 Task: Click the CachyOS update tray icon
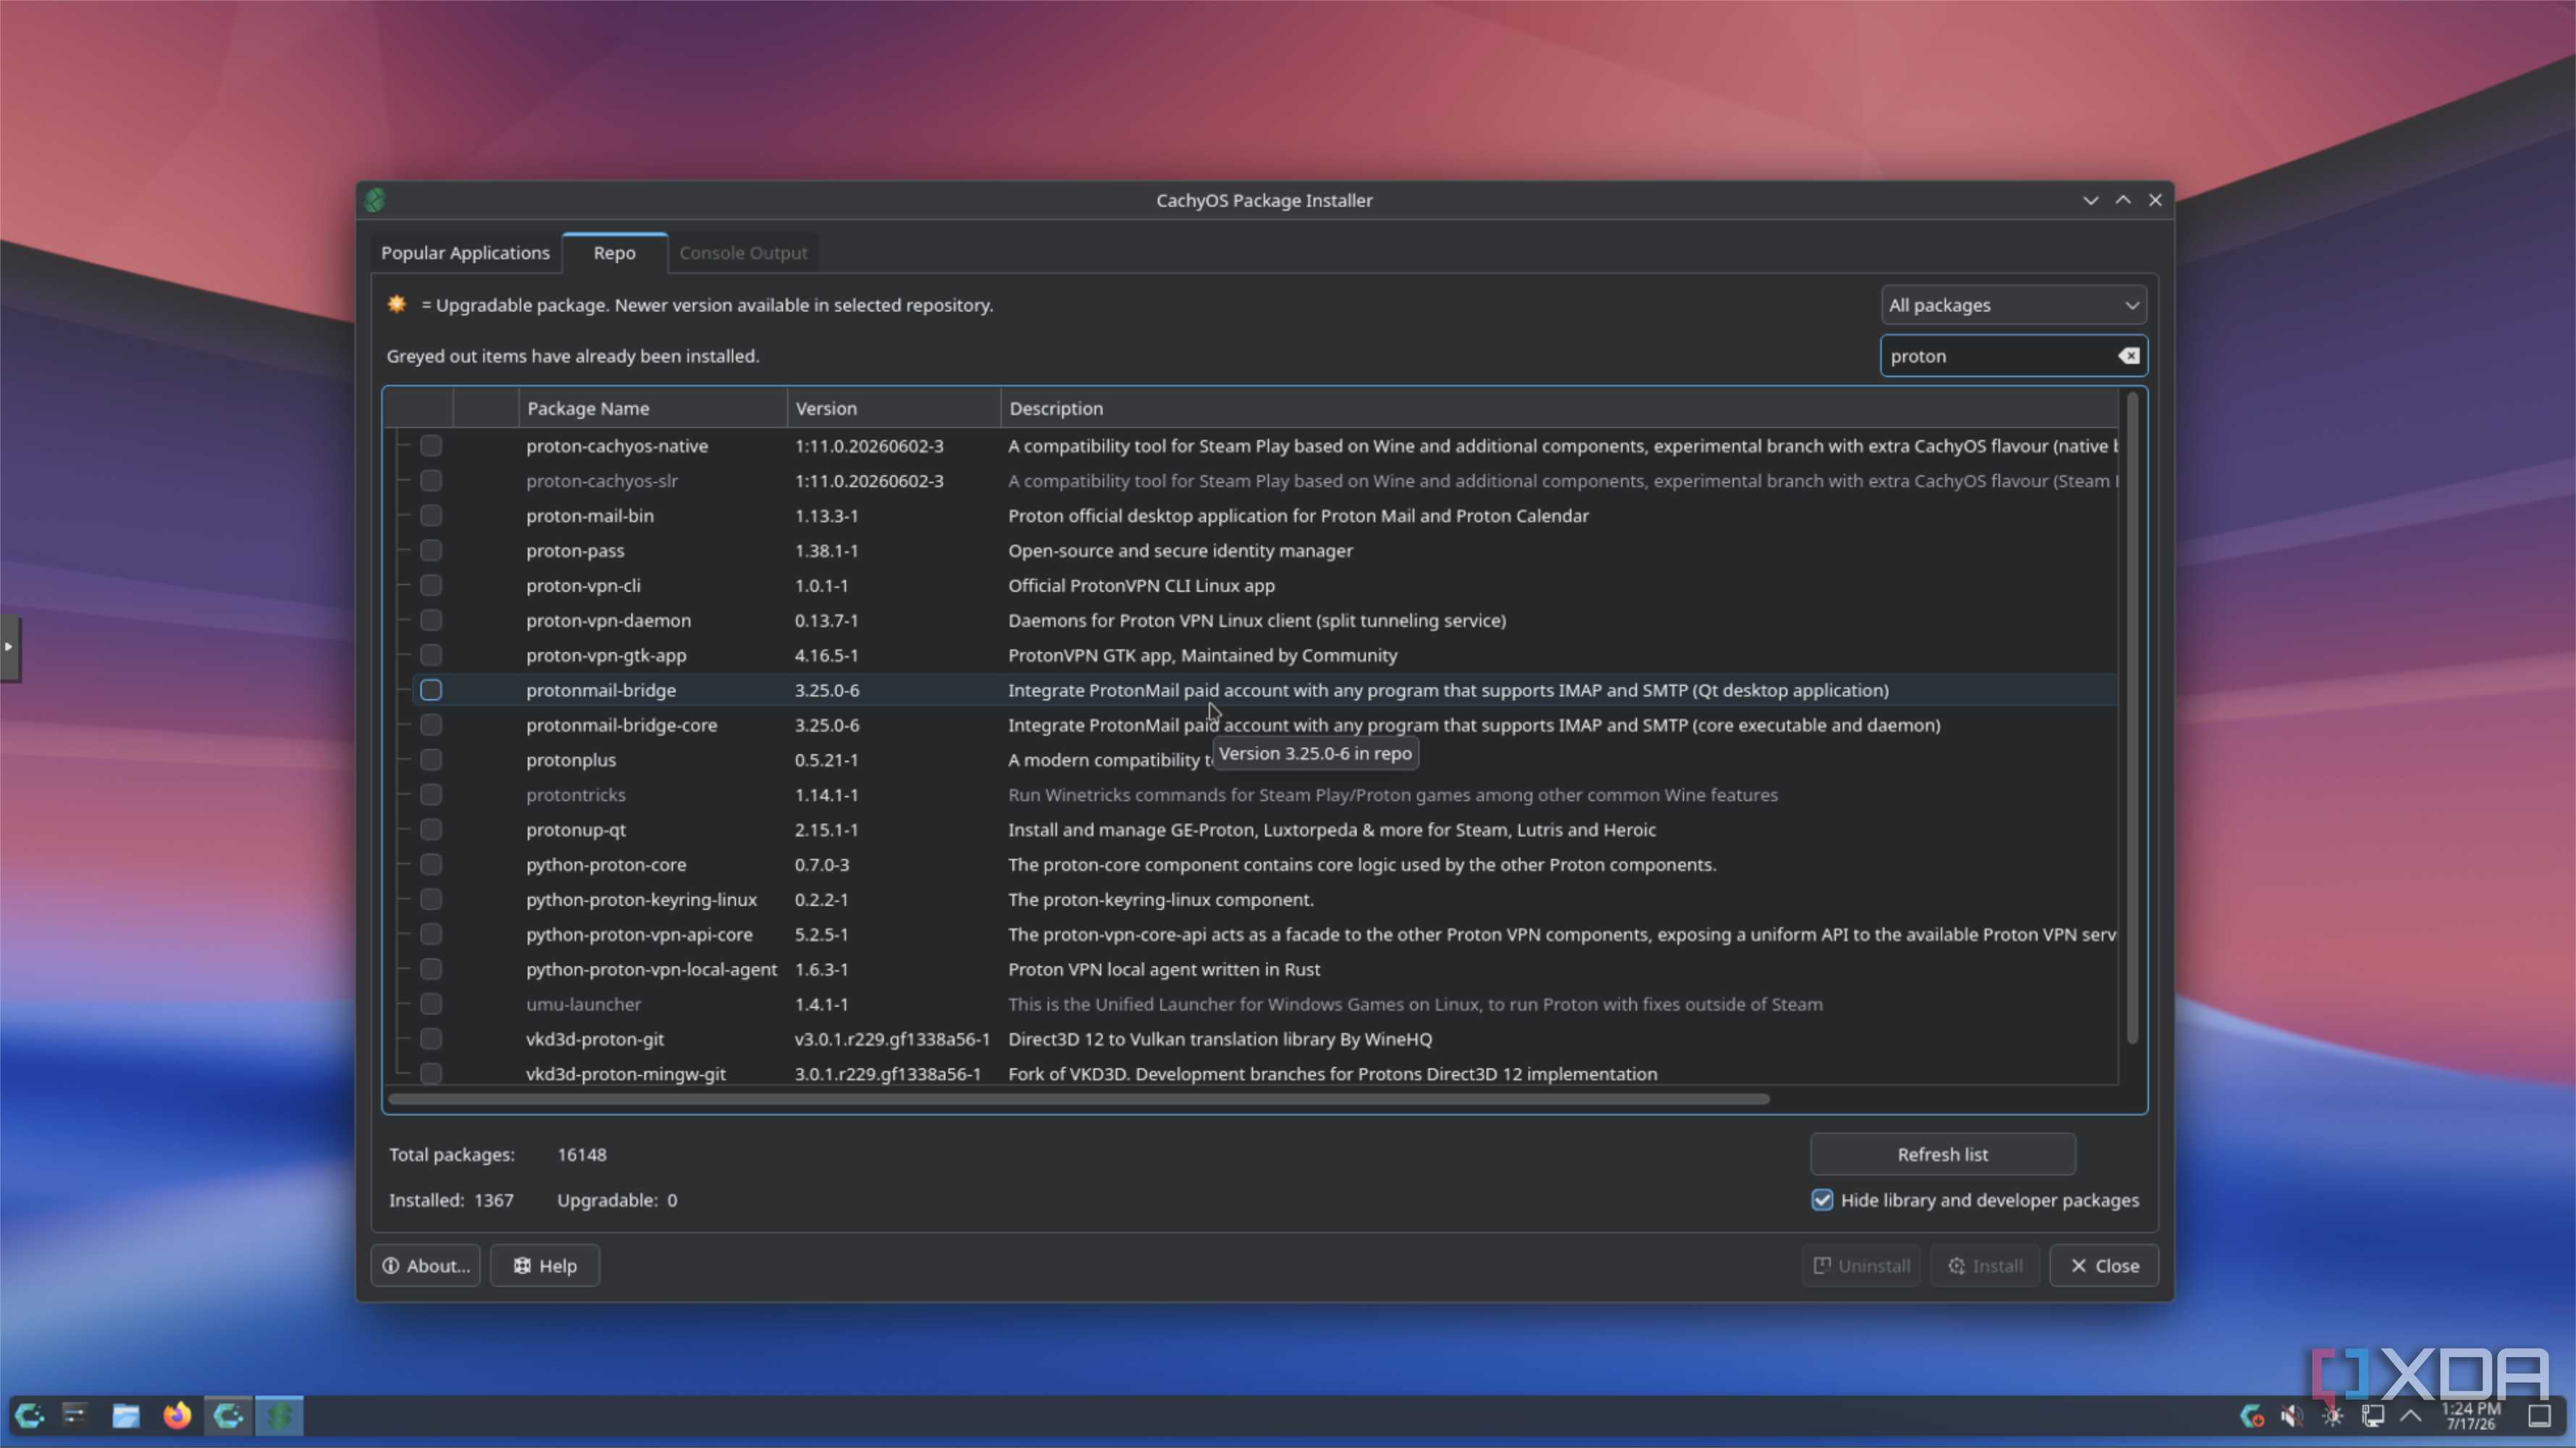tap(2252, 1416)
